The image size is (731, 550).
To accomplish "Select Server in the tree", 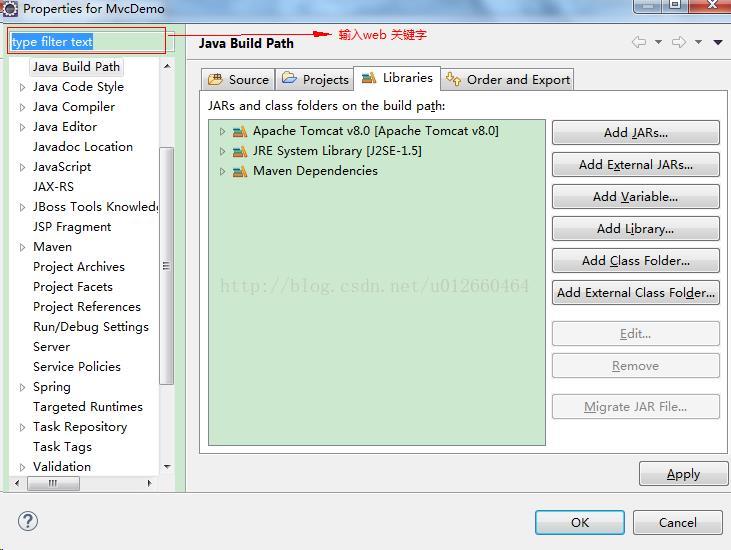I will [51, 347].
